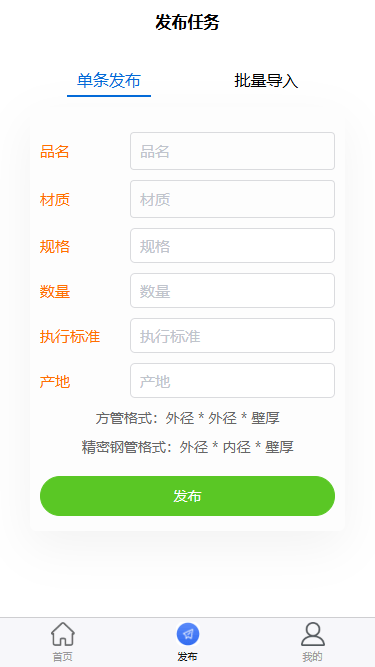The width and height of the screenshot is (375, 667).
Task: Click the 数量 input box
Action: 233,291
